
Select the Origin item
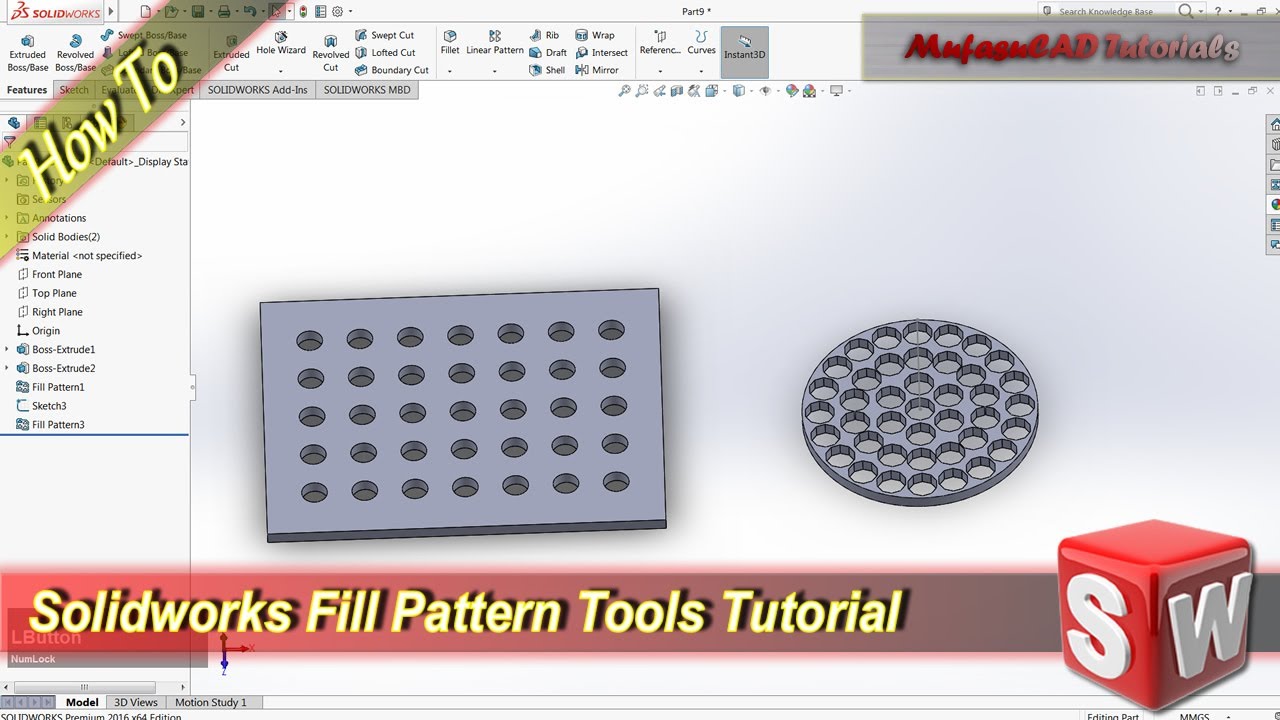(38, 331)
